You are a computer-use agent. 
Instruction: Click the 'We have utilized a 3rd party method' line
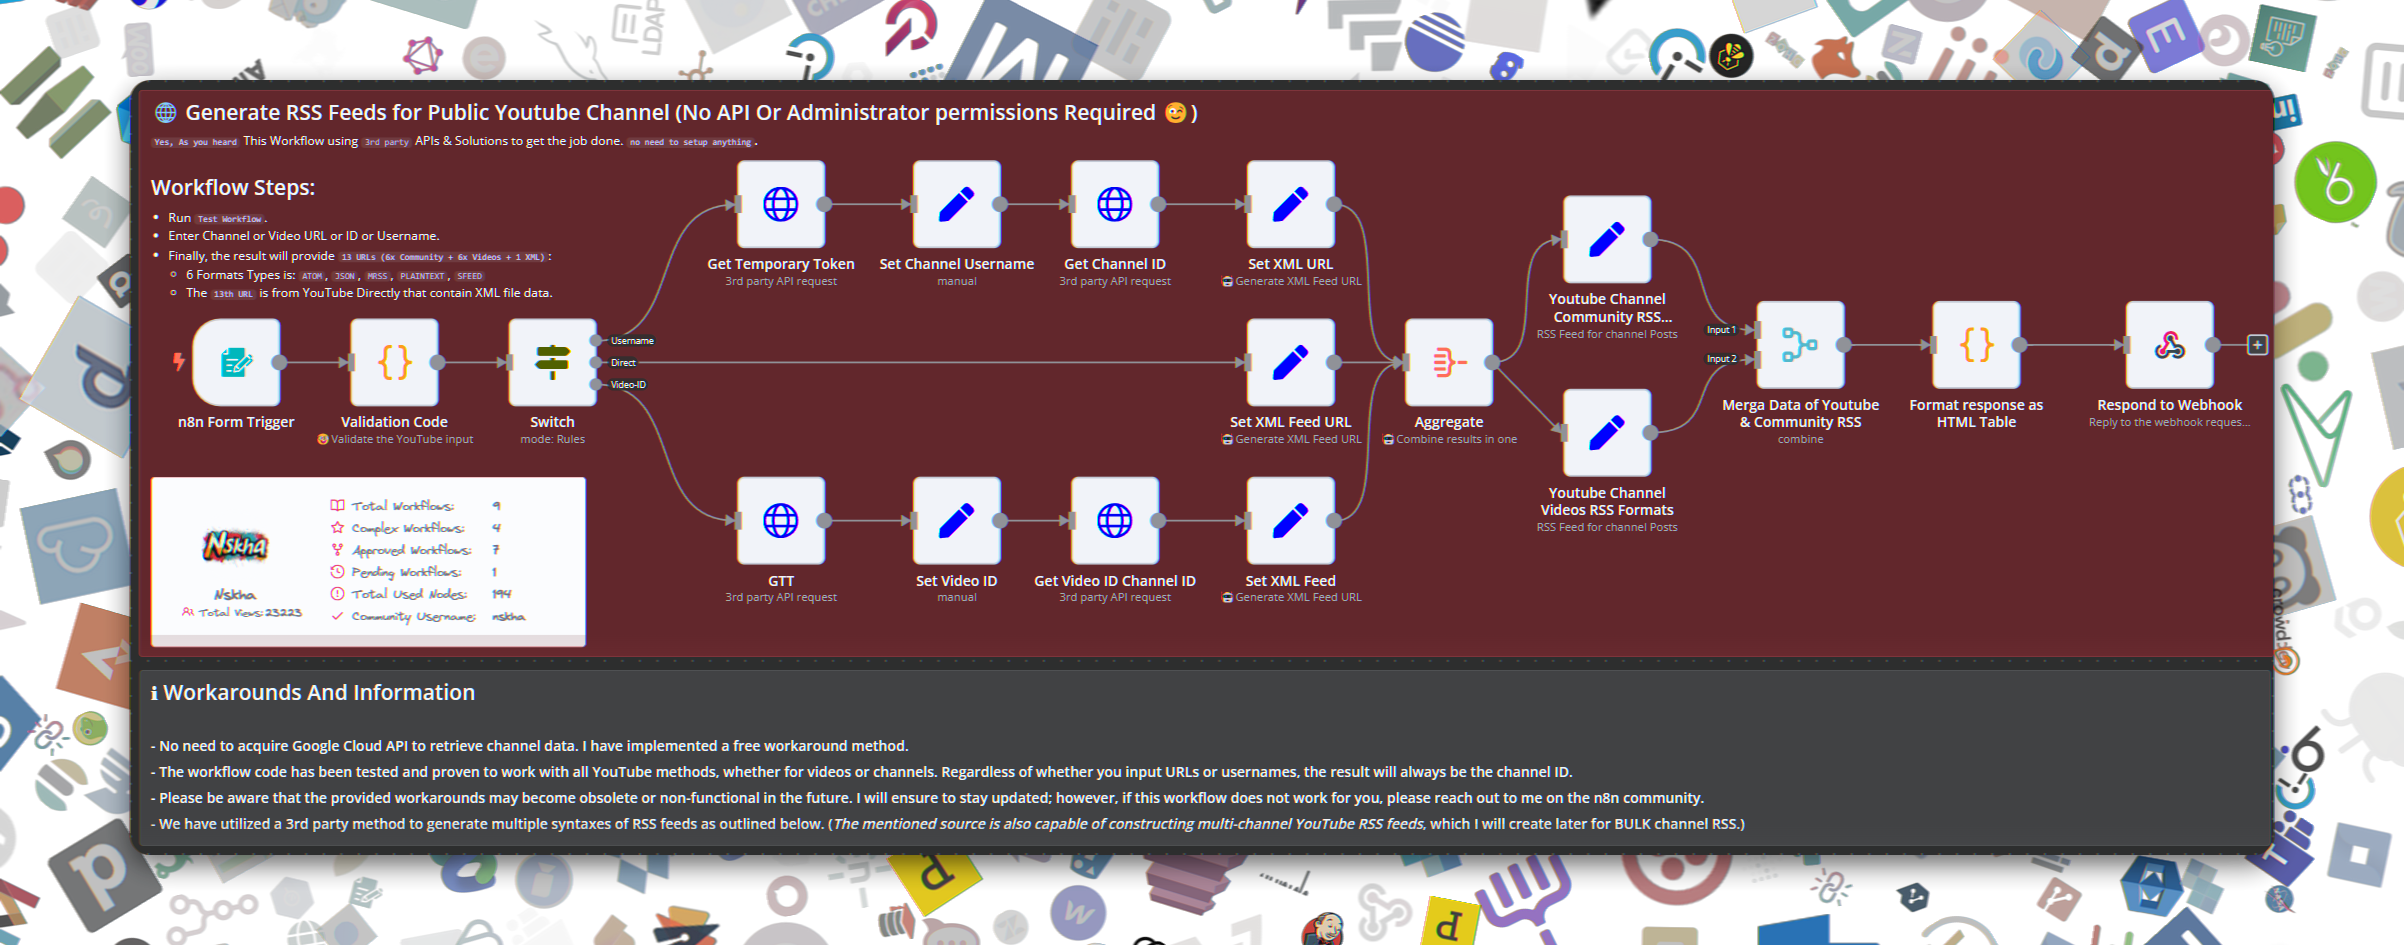[x=948, y=824]
